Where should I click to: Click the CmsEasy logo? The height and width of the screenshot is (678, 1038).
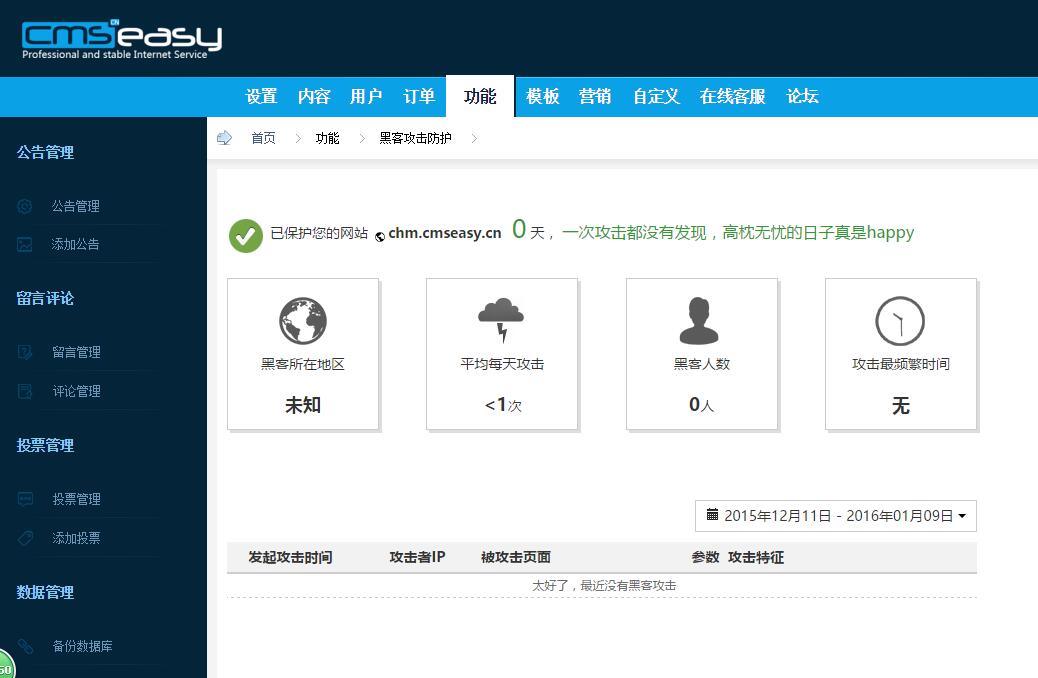(121, 39)
